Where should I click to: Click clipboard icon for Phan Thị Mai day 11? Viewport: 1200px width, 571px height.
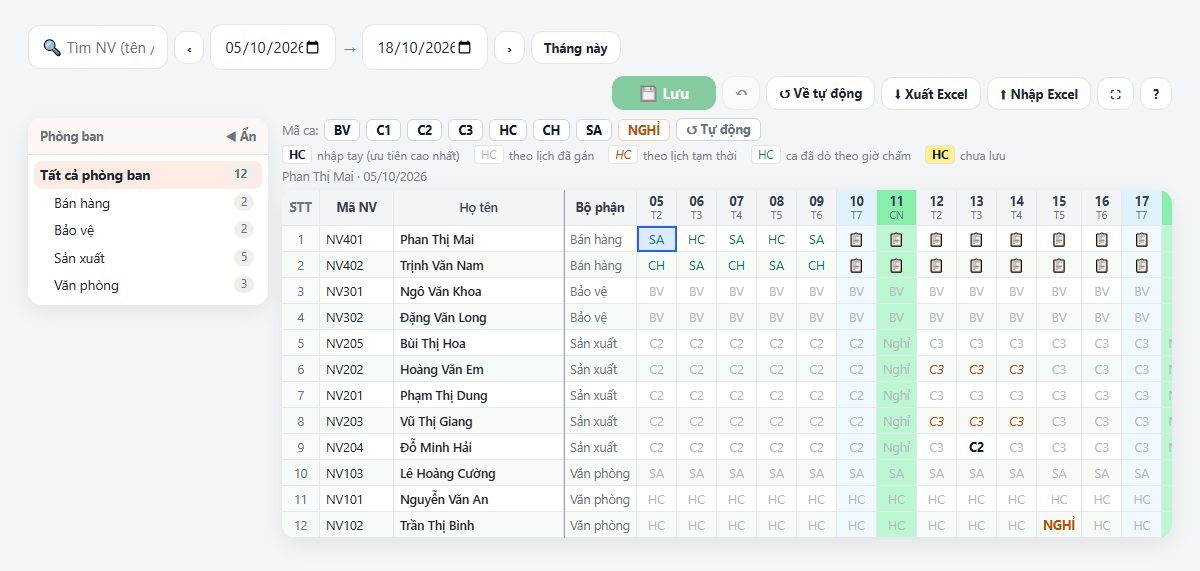(897, 240)
